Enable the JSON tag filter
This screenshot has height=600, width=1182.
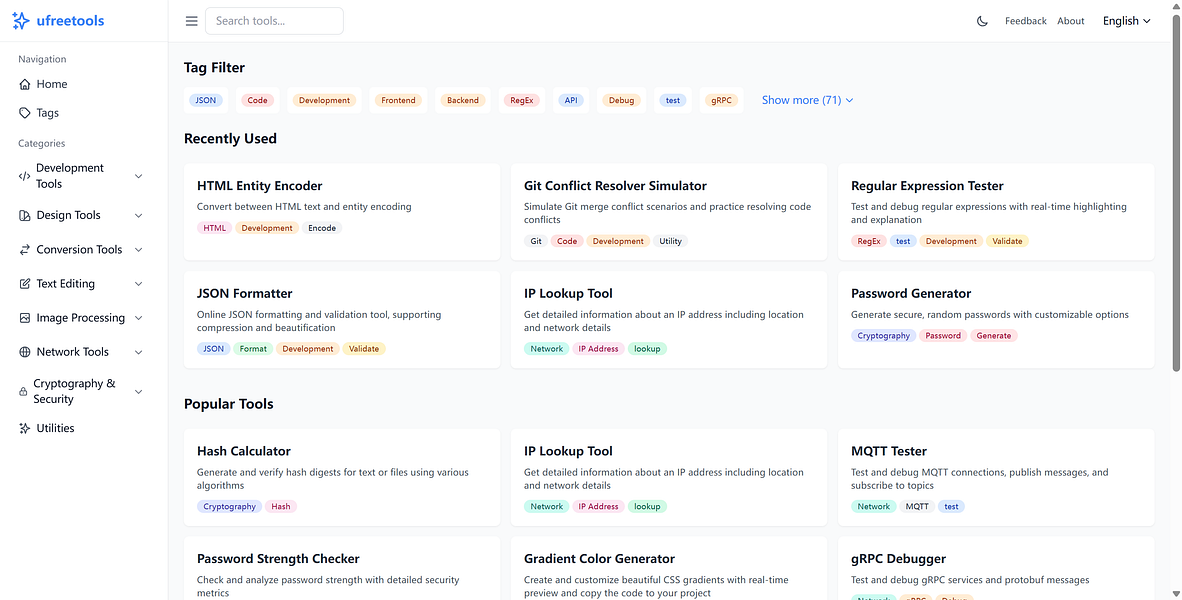click(x=205, y=100)
